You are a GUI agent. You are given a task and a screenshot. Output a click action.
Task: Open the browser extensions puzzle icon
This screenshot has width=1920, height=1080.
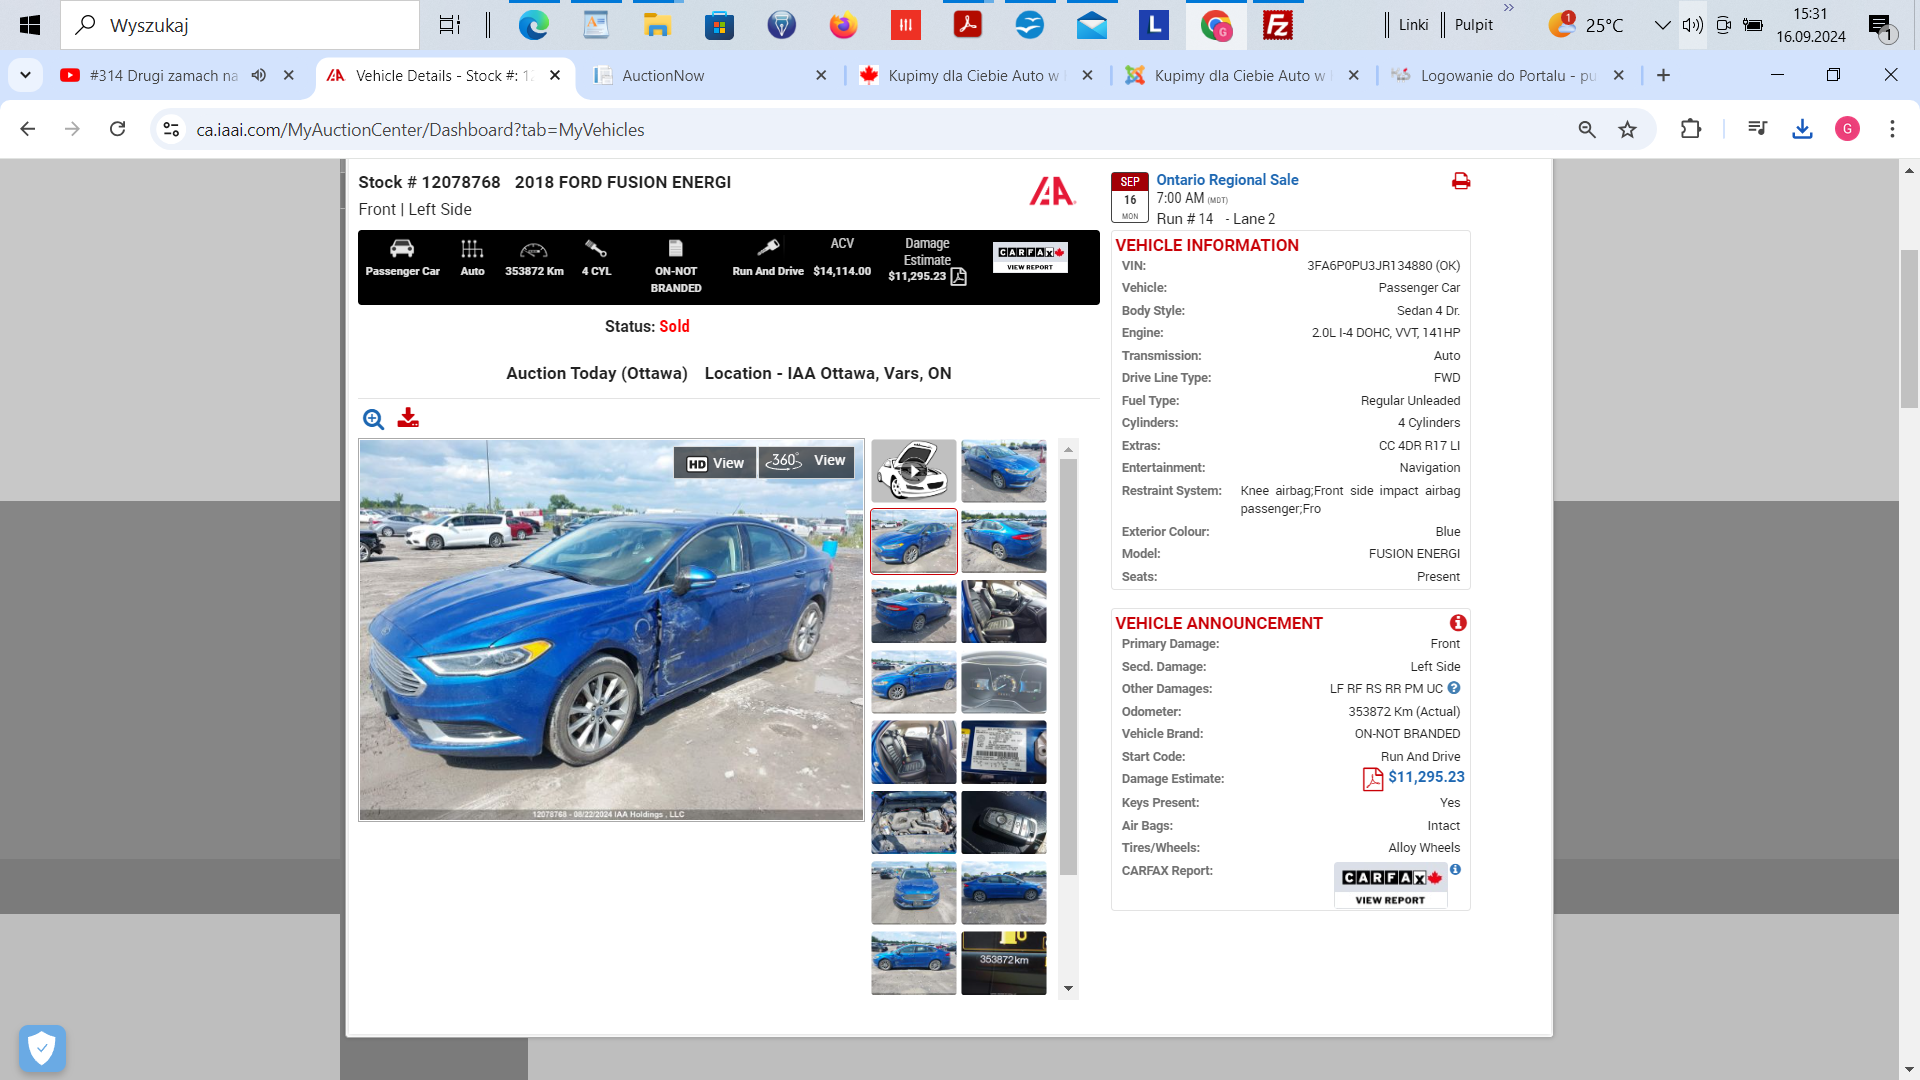coord(1690,129)
